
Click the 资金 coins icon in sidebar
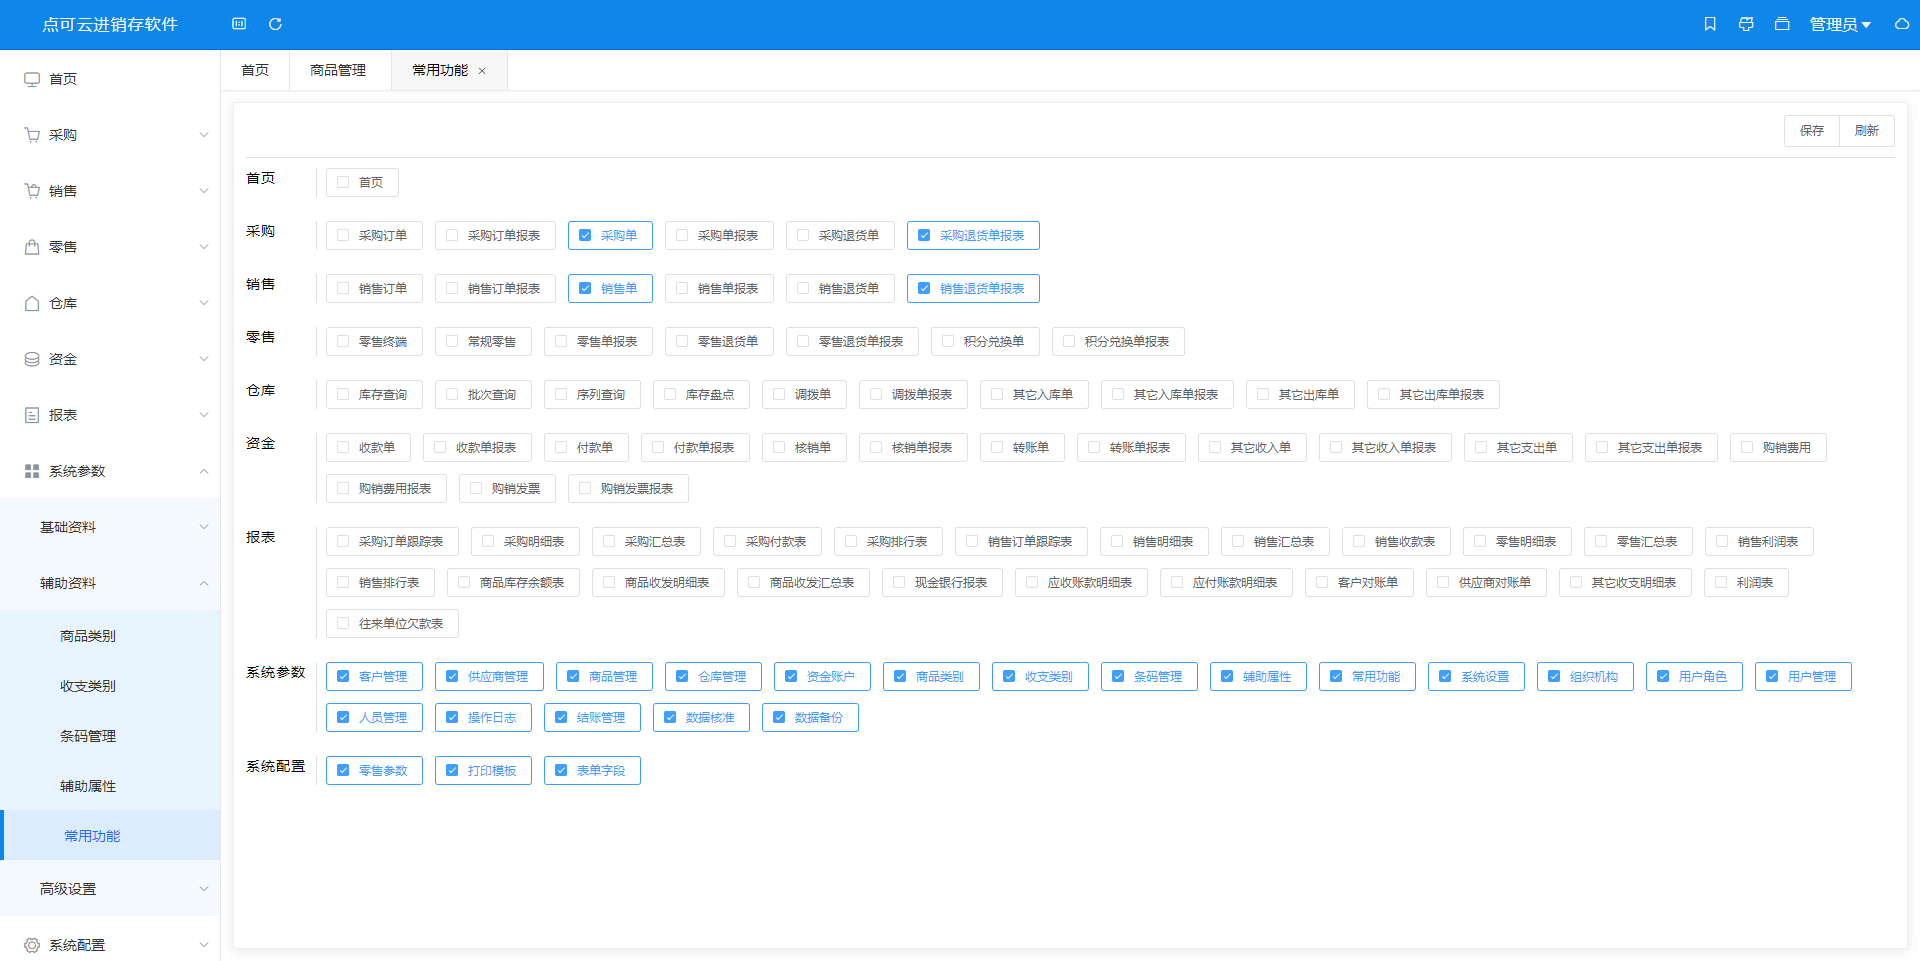pyautogui.click(x=32, y=359)
